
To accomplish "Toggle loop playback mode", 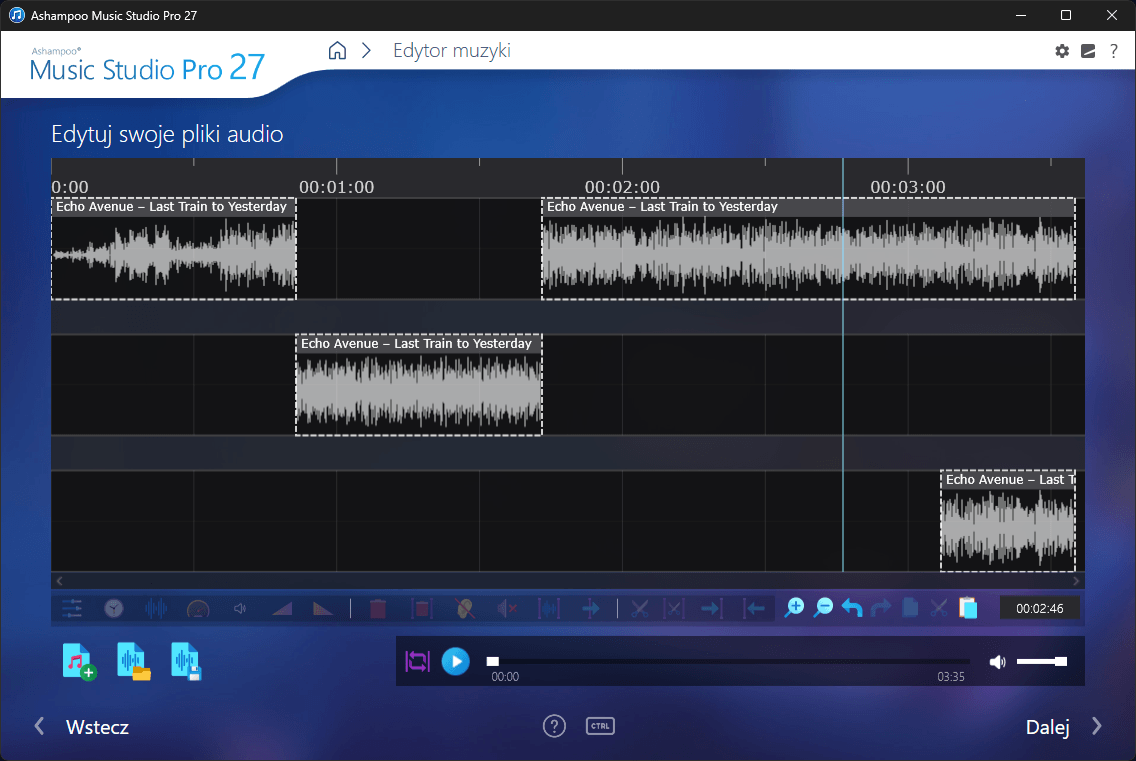I will click(x=417, y=661).
